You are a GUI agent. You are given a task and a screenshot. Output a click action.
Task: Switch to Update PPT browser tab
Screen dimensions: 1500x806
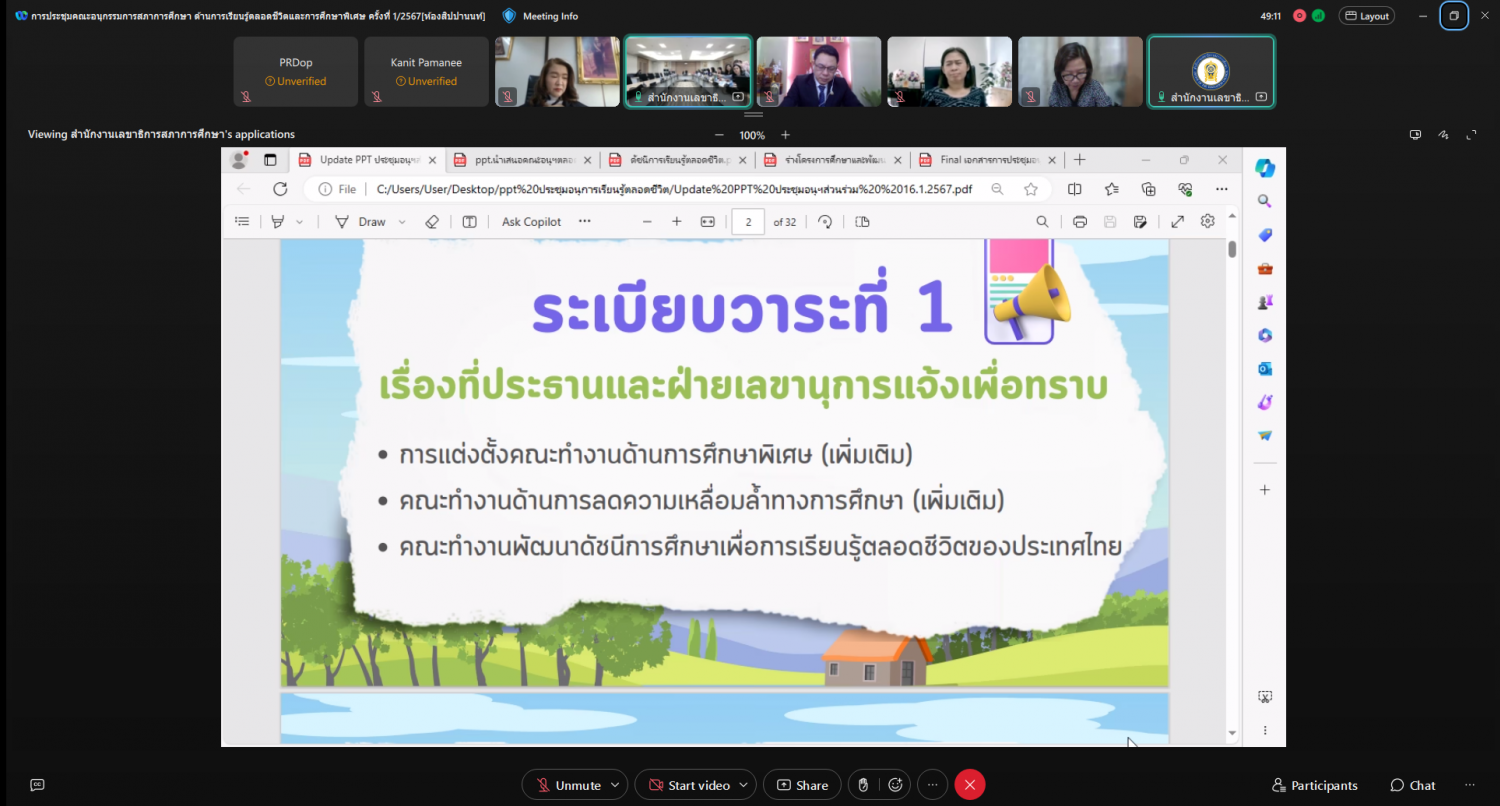coord(369,160)
